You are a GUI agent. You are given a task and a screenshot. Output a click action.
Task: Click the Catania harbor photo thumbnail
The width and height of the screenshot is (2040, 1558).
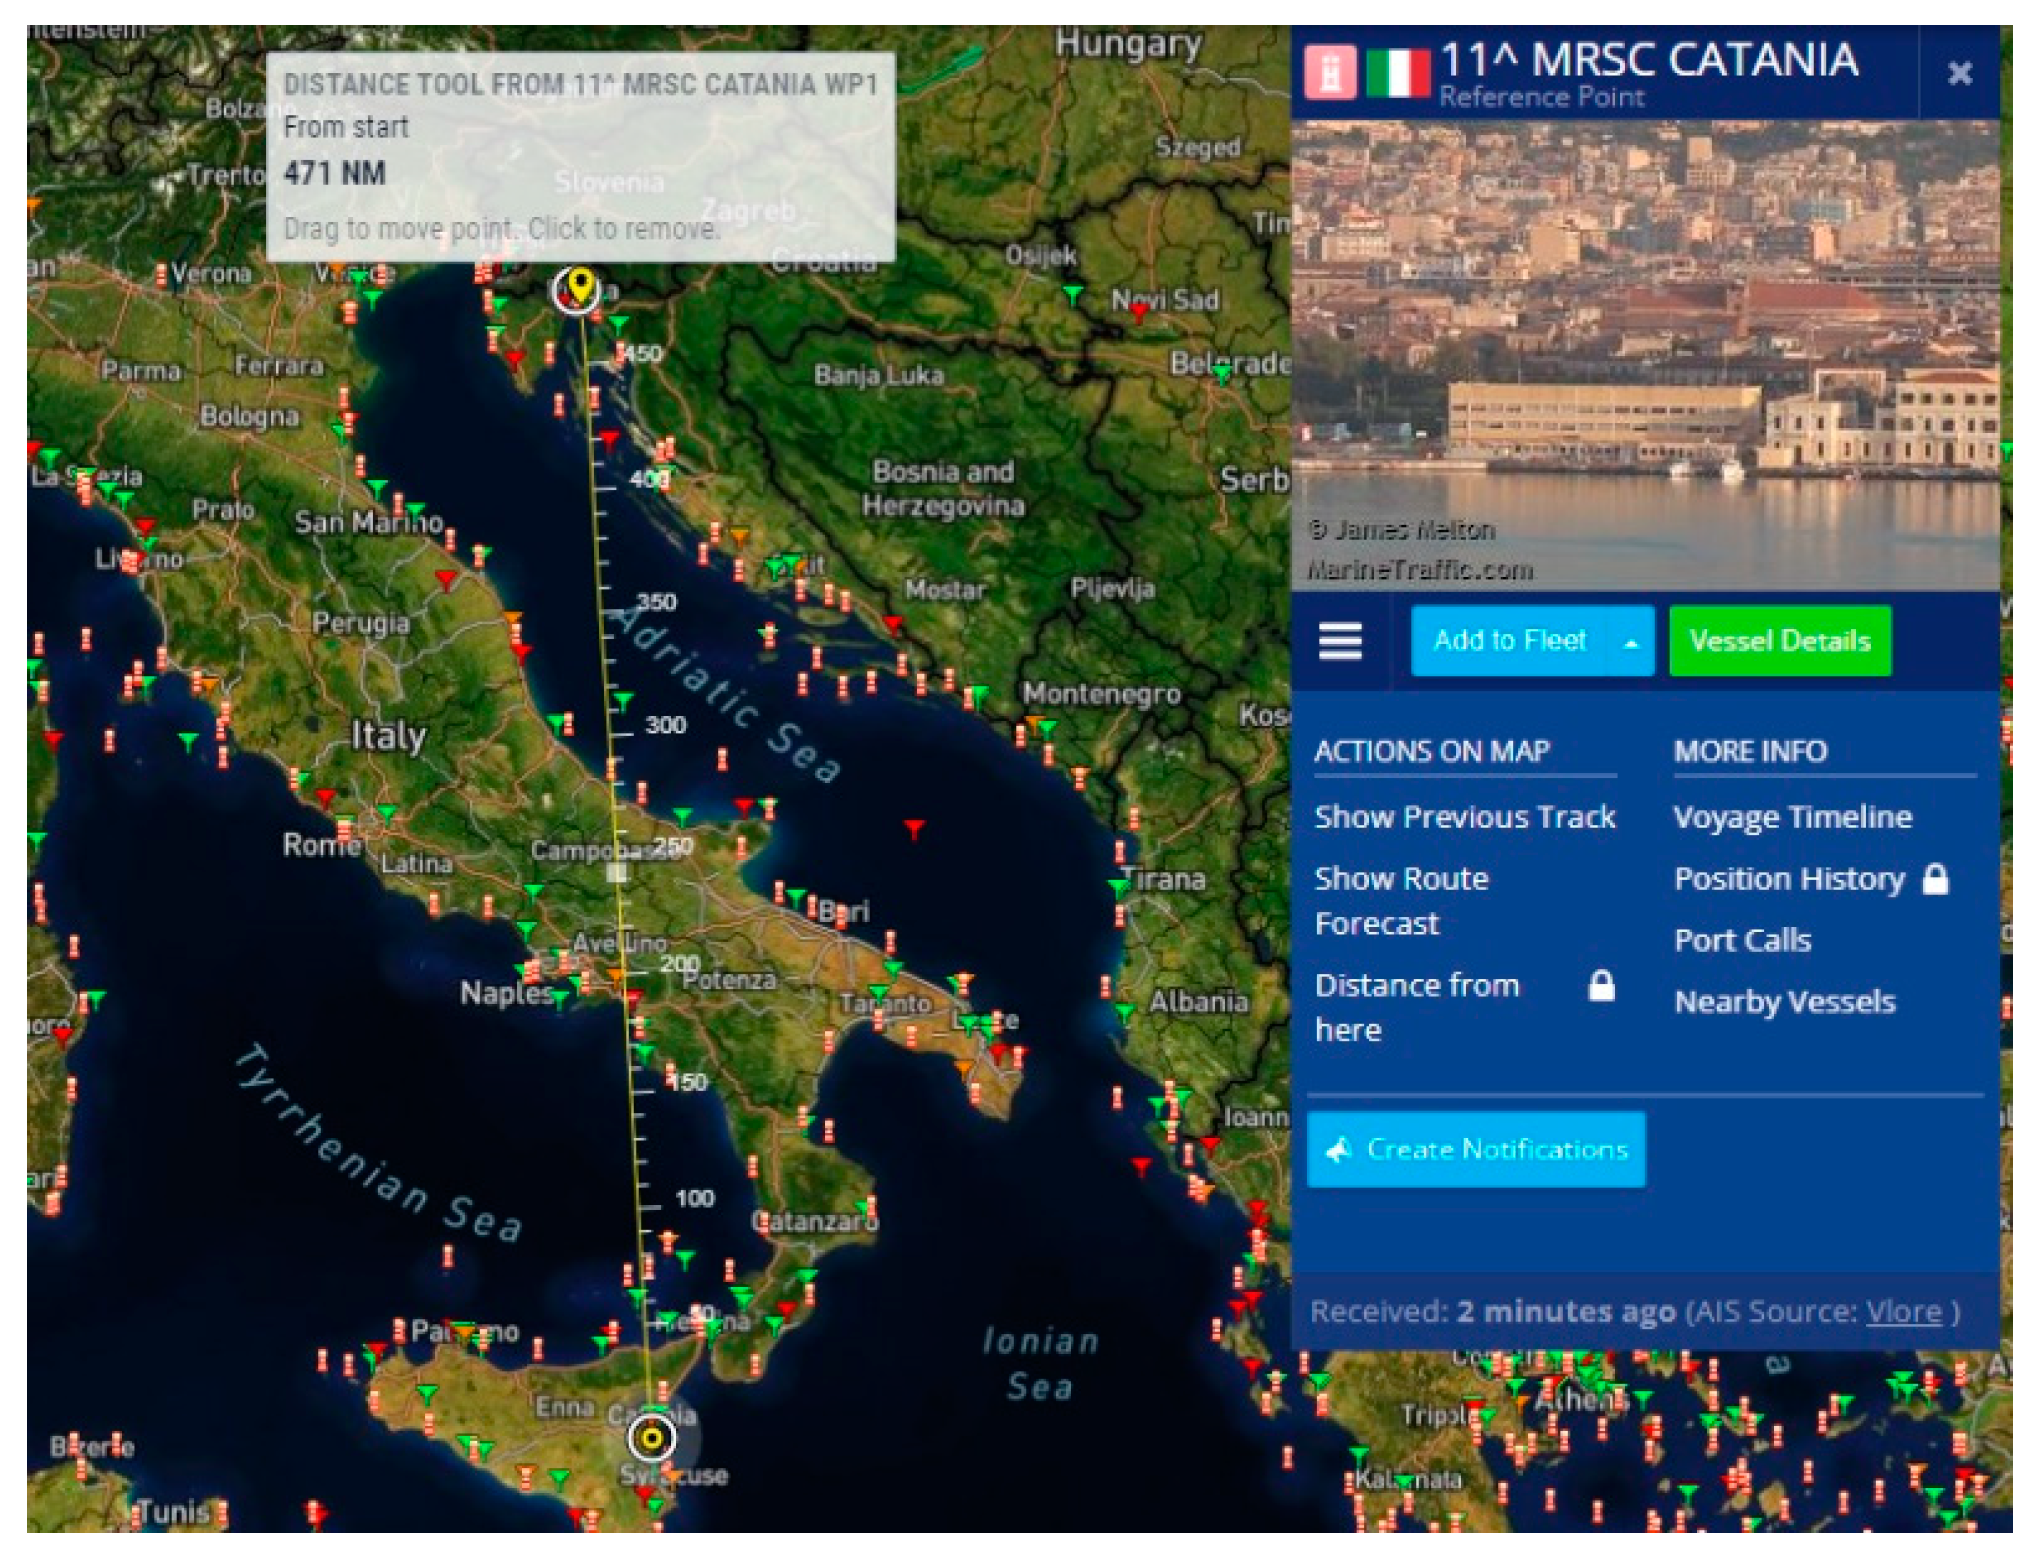click(x=1644, y=355)
